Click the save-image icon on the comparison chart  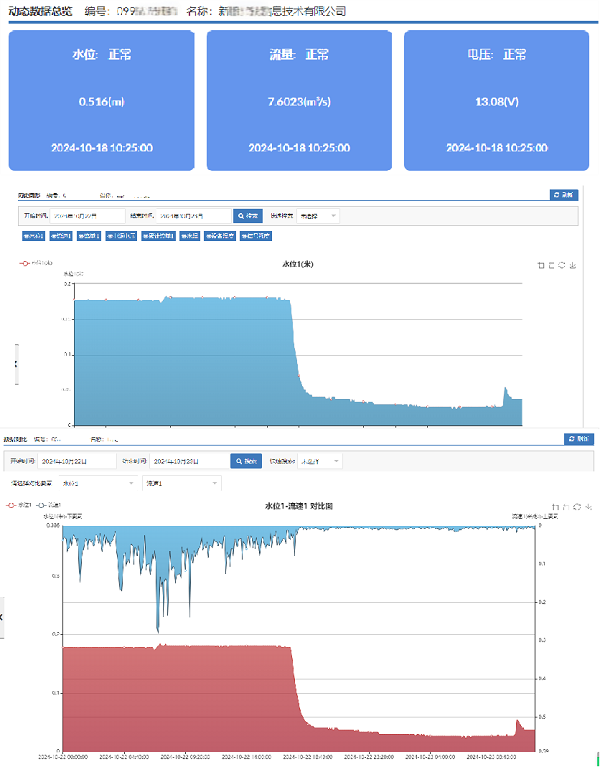click(590, 506)
